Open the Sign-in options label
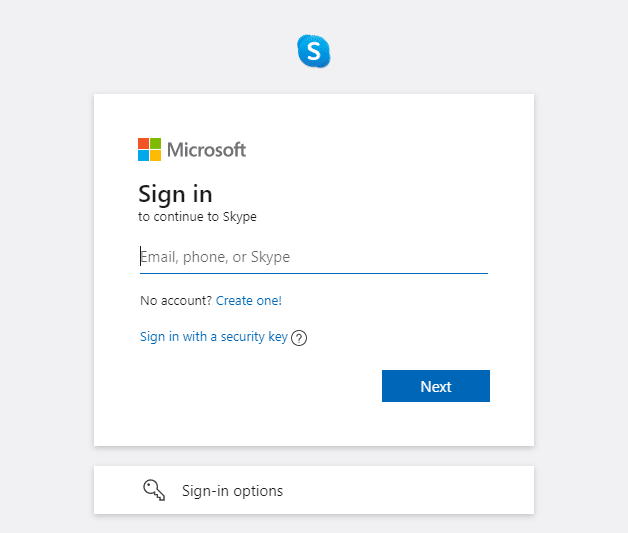This screenshot has width=628, height=533. point(232,491)
